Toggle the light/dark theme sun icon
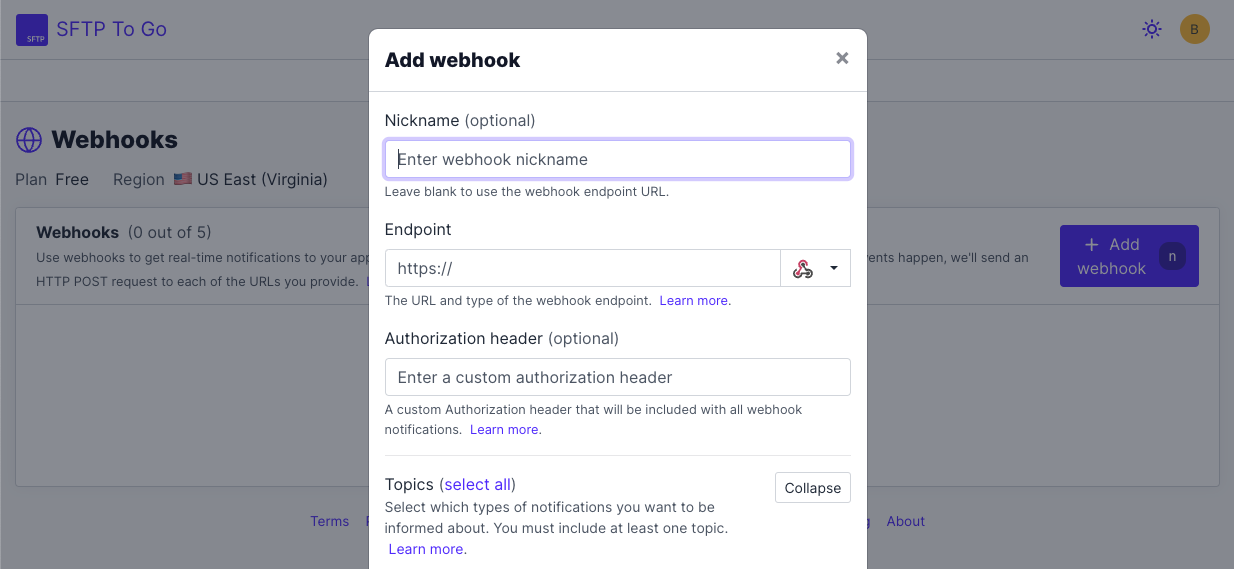 1152,29
